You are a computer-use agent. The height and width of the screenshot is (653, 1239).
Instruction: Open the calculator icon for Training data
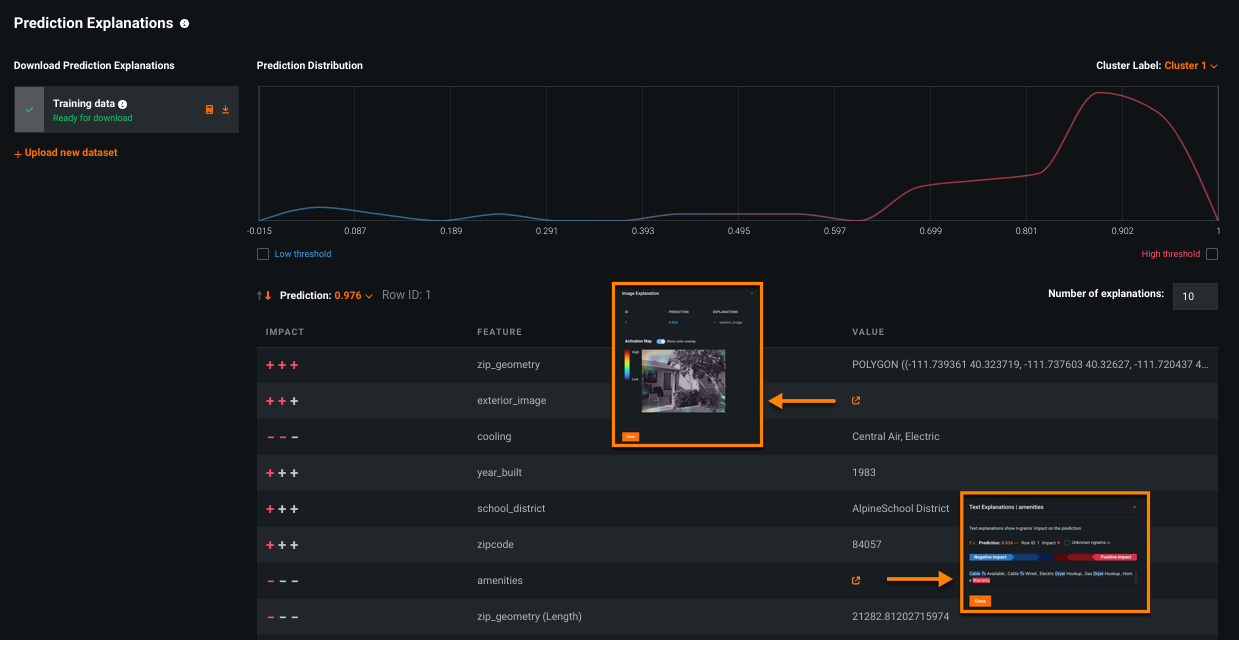pos(209,110)
